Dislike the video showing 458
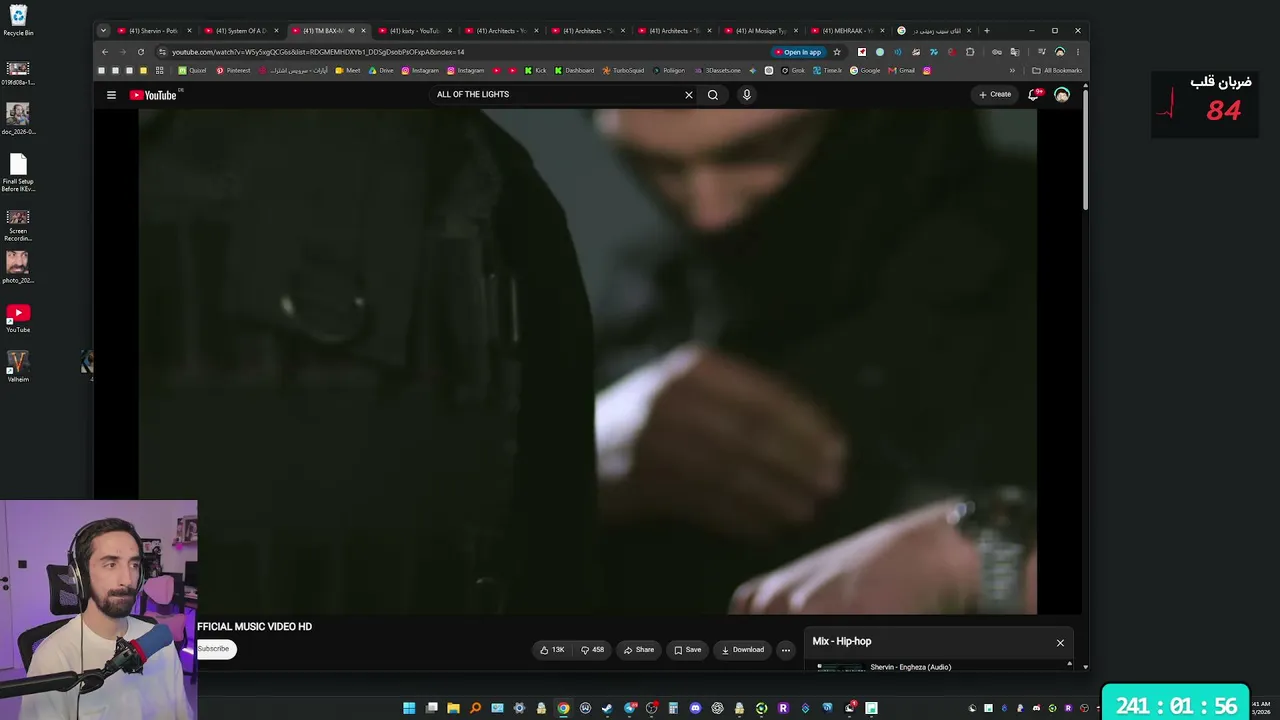The image size is (1280, 720). click(593, 650)
